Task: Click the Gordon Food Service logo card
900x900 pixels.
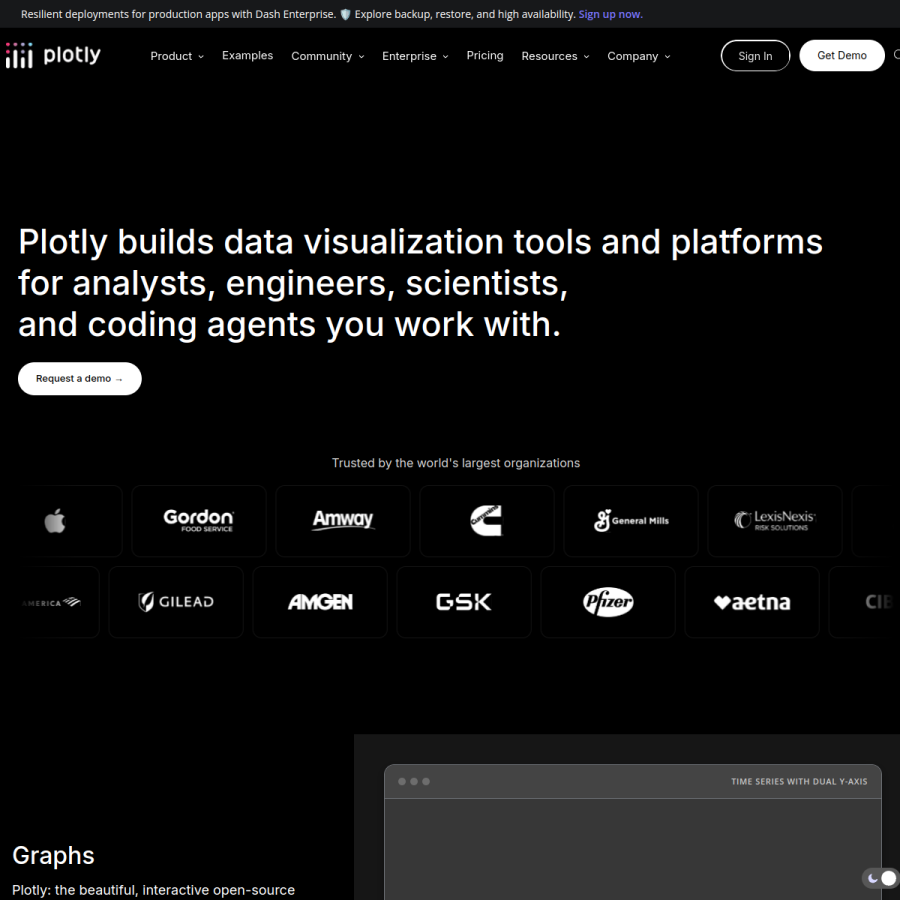Action: [x=199, y=521]
